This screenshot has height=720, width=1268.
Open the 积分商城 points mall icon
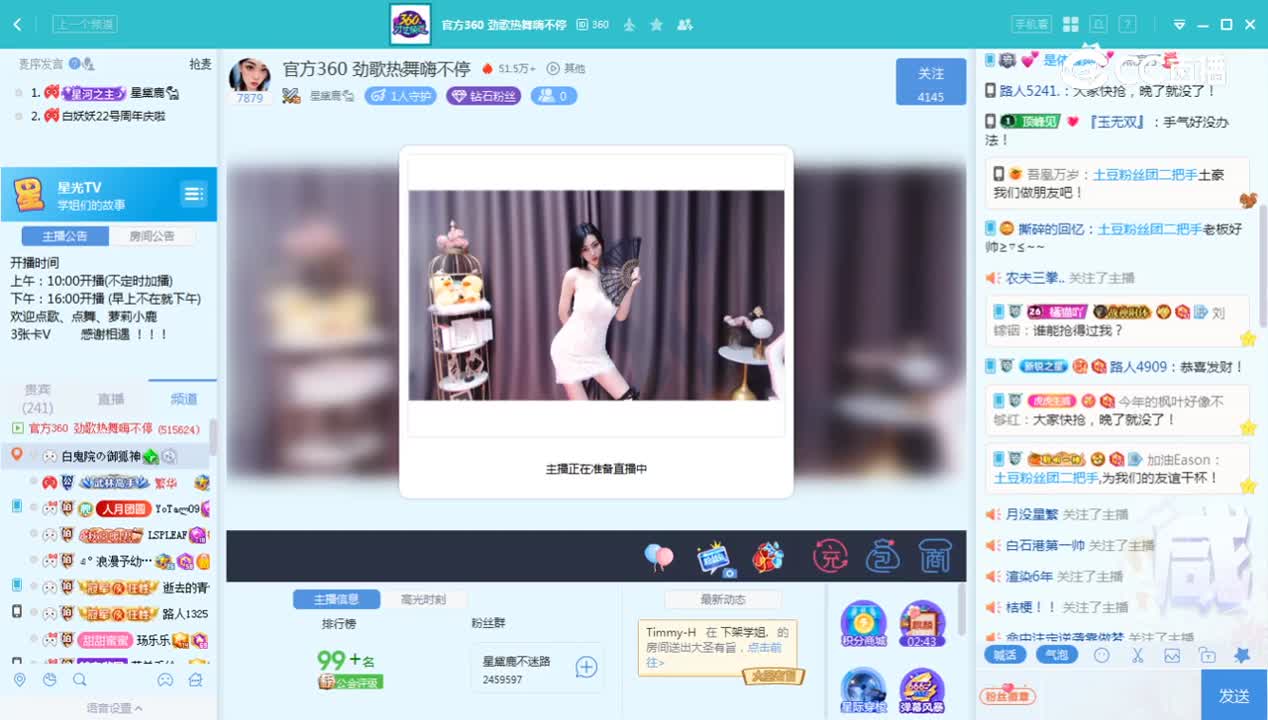pos(863,624)
